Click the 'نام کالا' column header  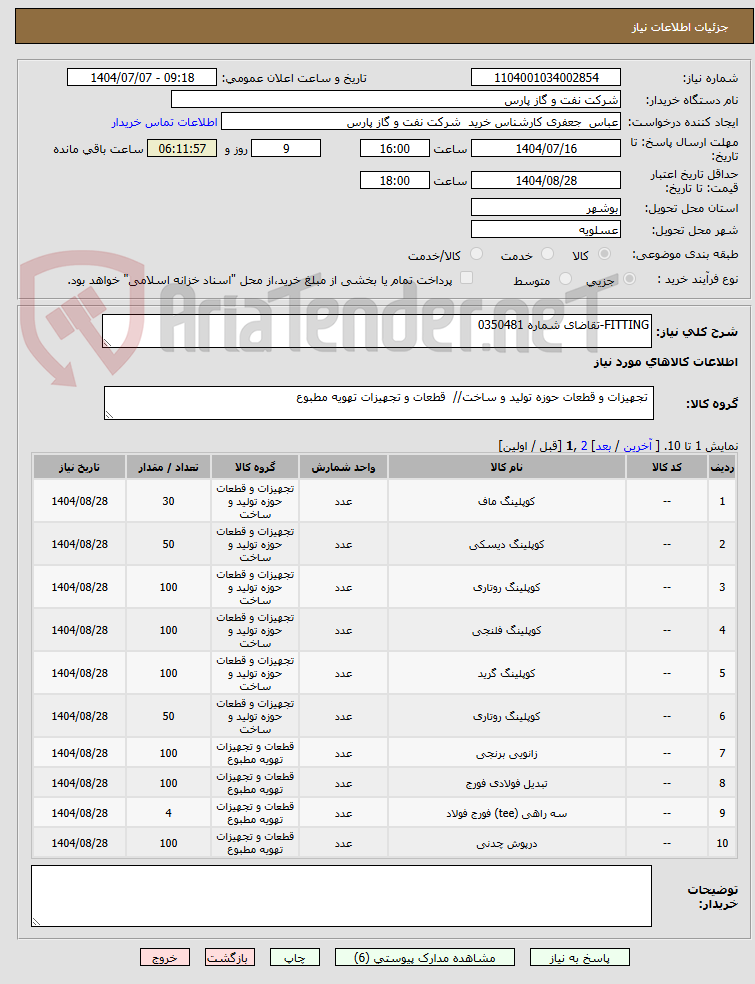[506, 467]
